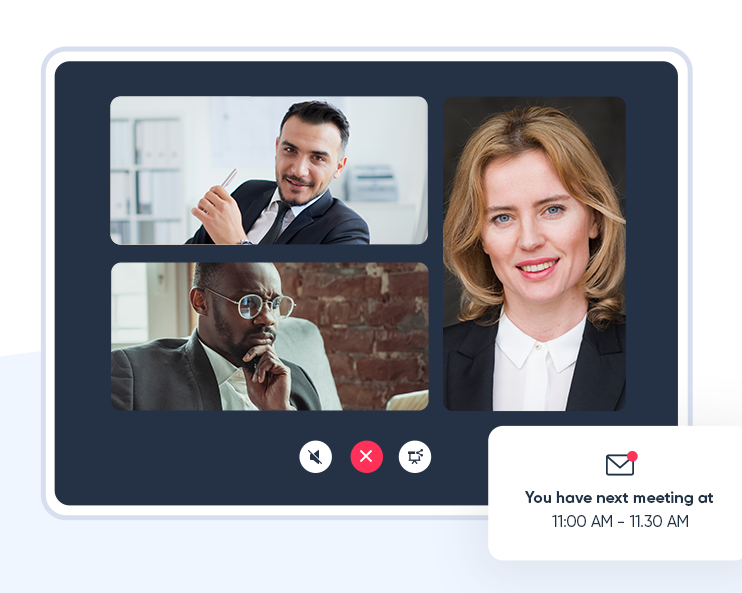Viewport: 742px width, 593px height.
Task: Click the red unread dot on the envelope
Action: click(632, 456)
